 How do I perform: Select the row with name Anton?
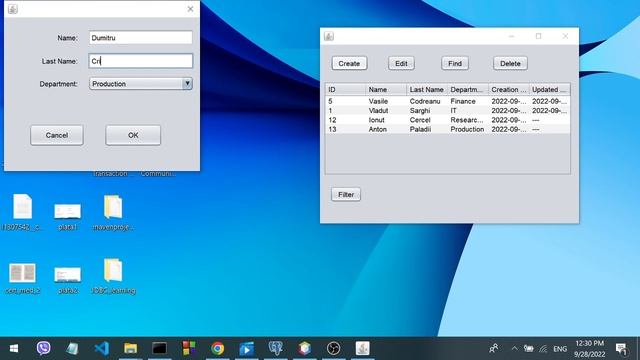(448, 129)
